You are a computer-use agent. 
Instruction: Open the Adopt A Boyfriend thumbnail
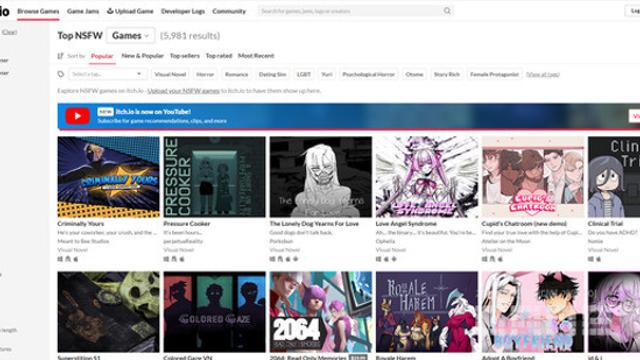(533, 312)
